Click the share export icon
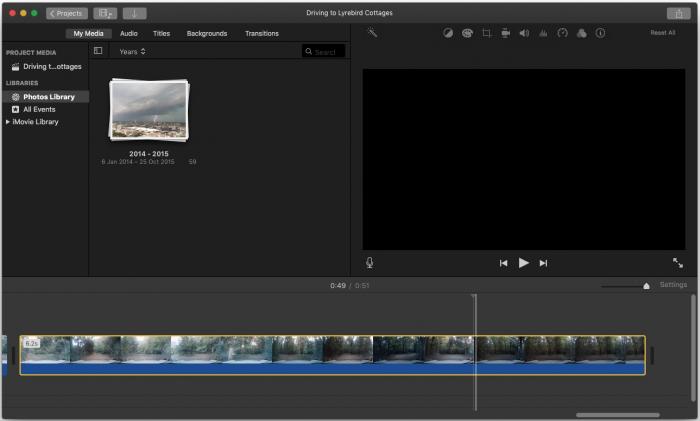Viewport: 700px width, 421px height. pyautogui.click(x=679, y=13)
